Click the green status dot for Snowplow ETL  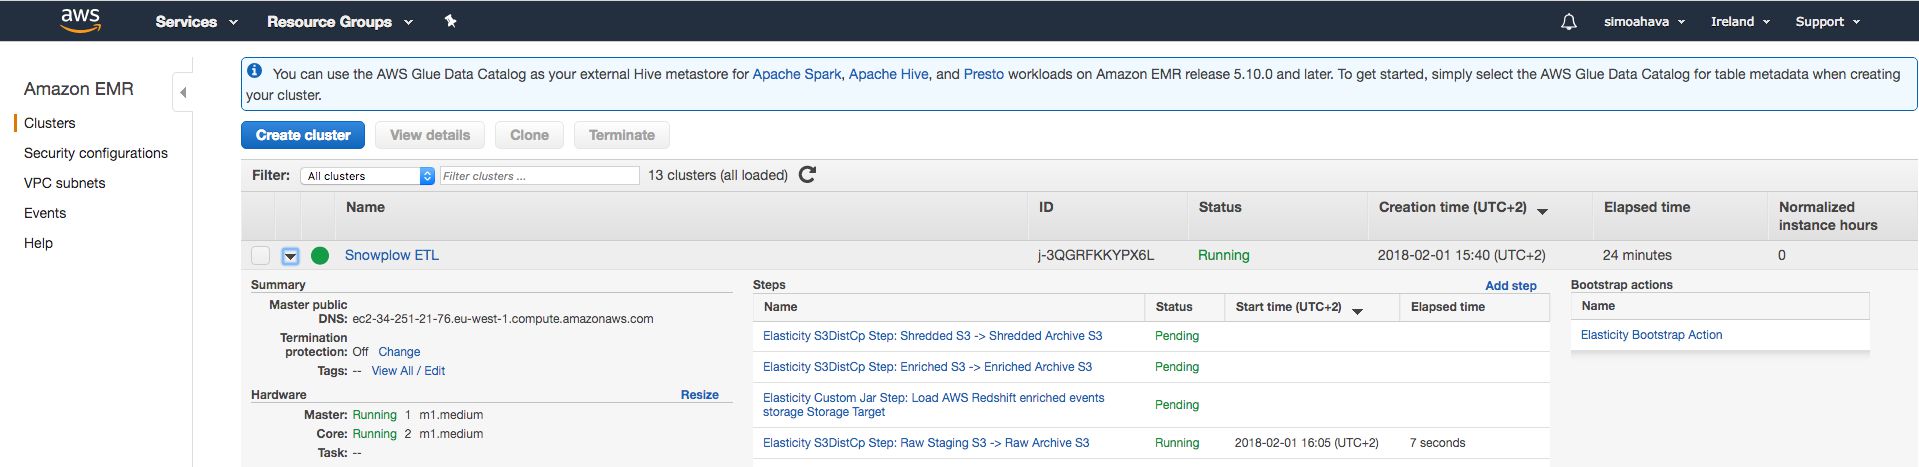click(320, 255)
